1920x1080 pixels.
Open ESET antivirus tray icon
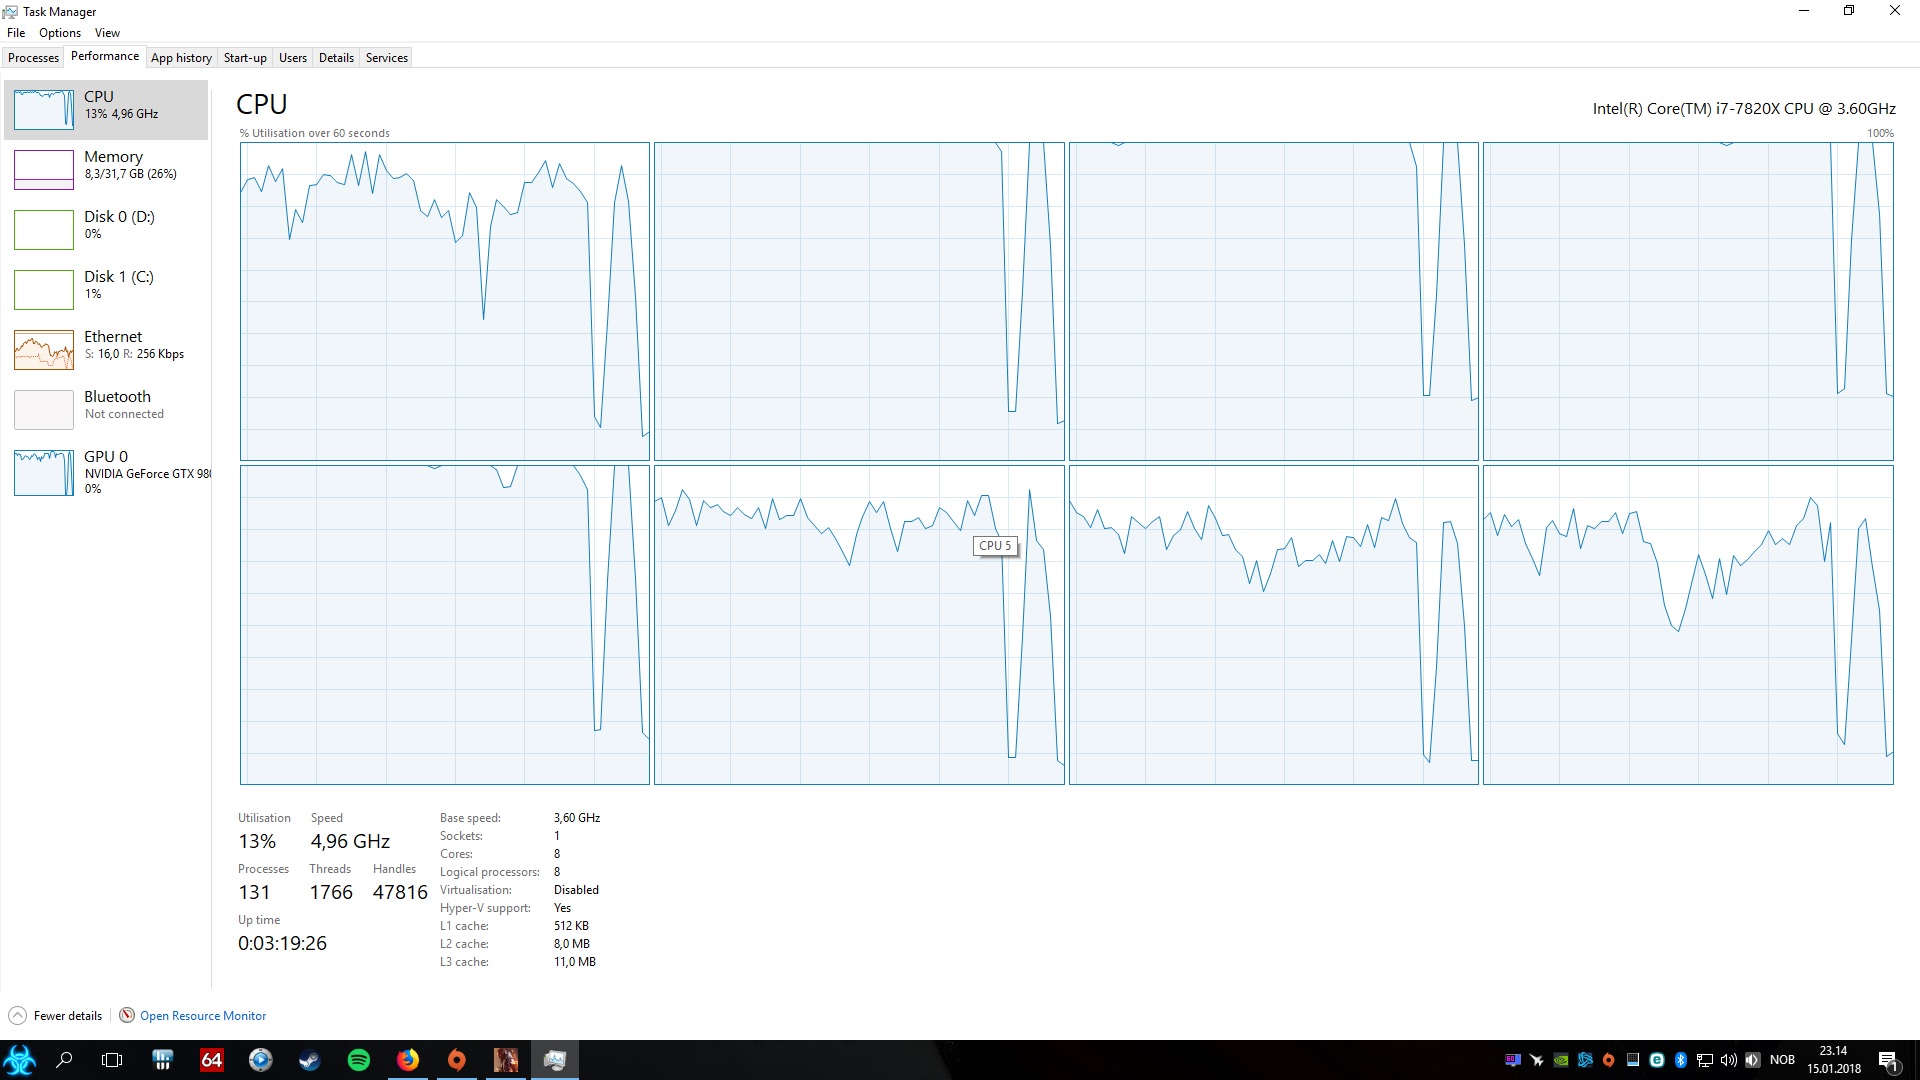click(x=1657, y=1060)
